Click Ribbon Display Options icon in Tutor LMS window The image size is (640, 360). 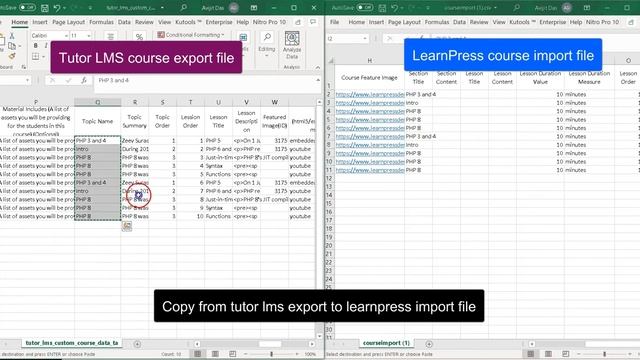click(254, 7)
